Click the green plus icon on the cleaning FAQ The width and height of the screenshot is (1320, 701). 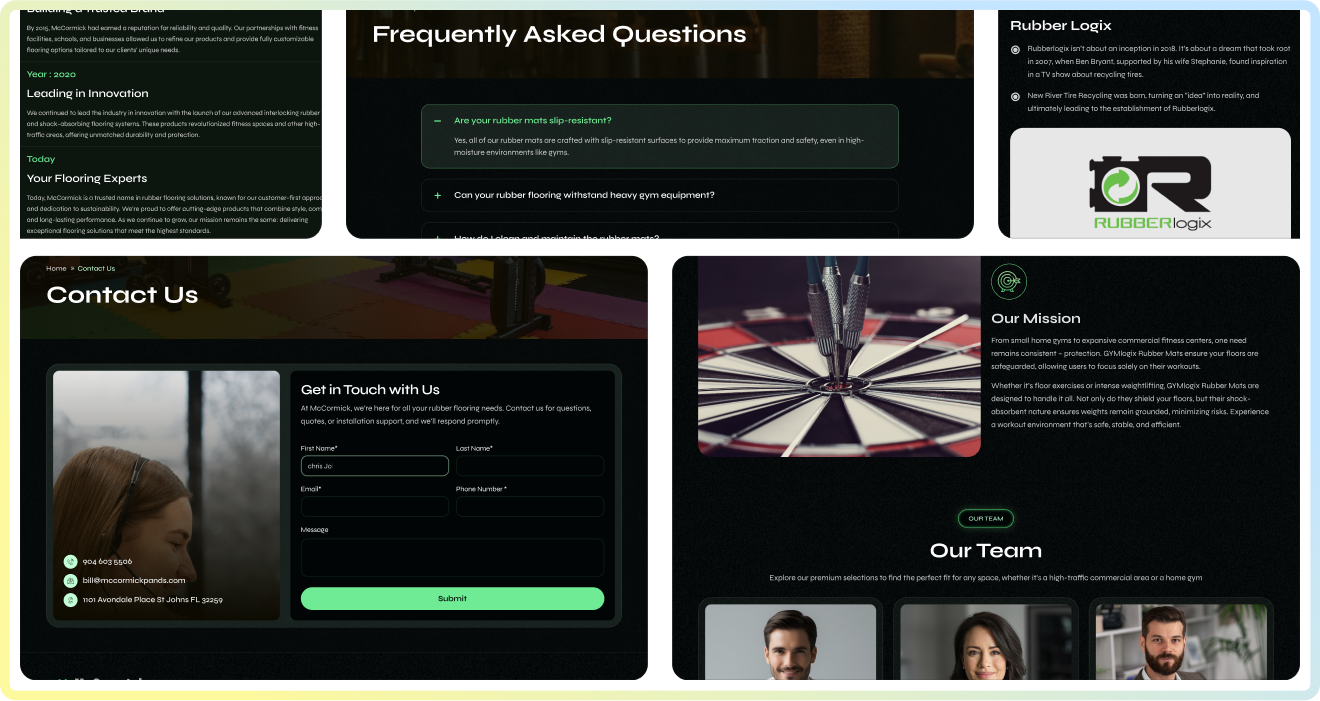[437, 238]
